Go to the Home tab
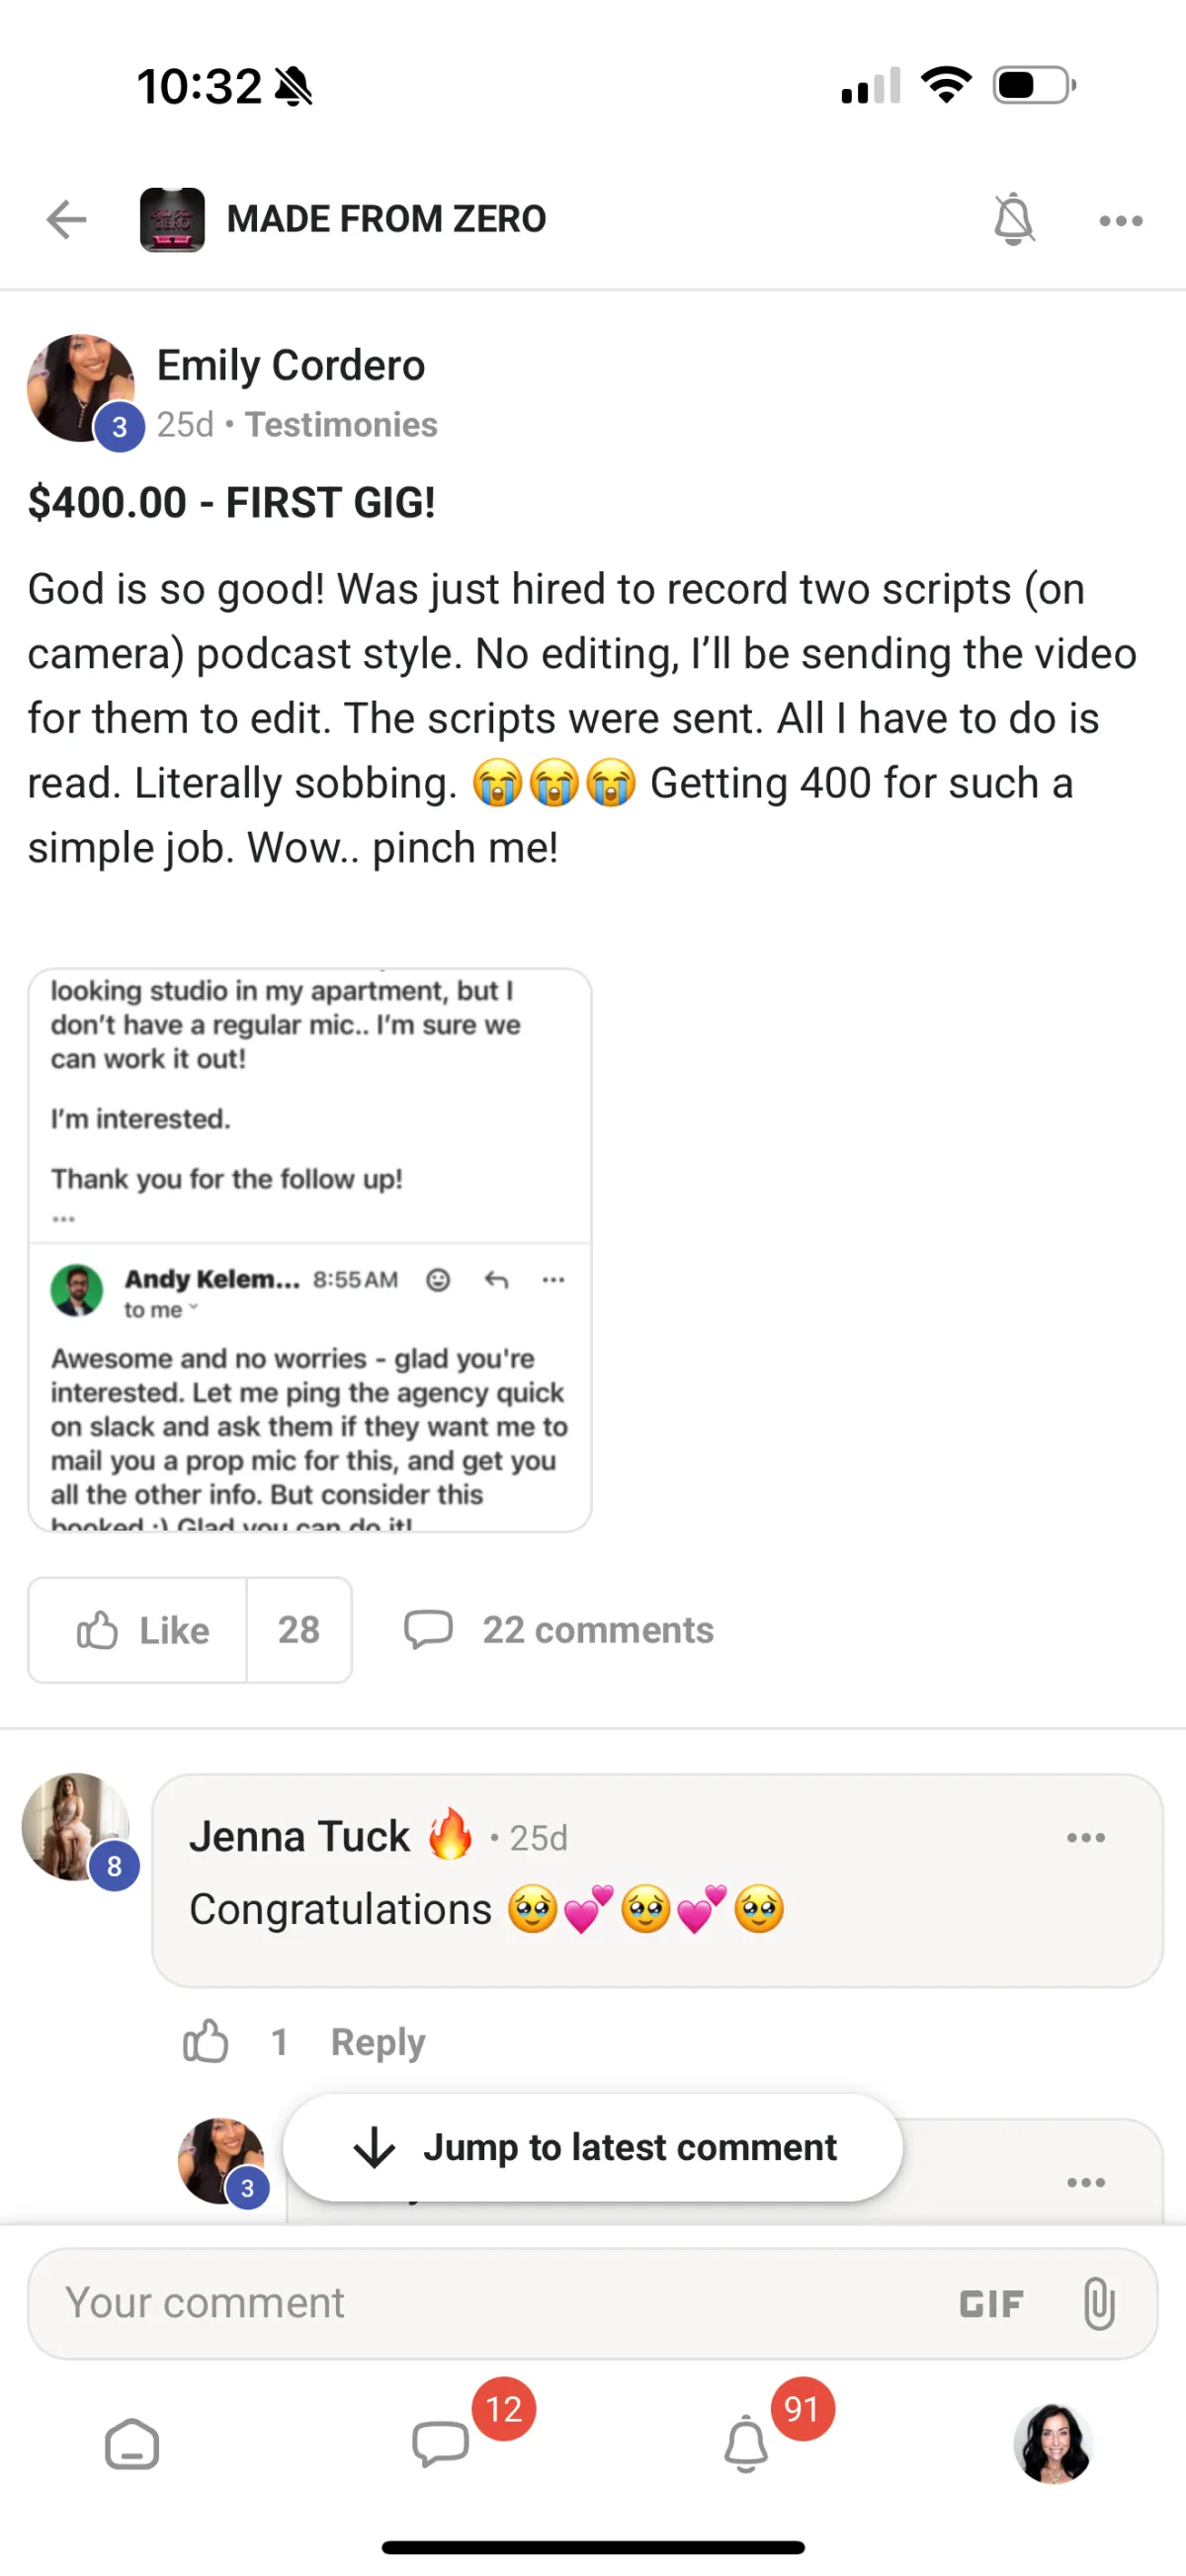Image resolution: width=1186 pixels, height=2576 pixels. coord(132,2445)
